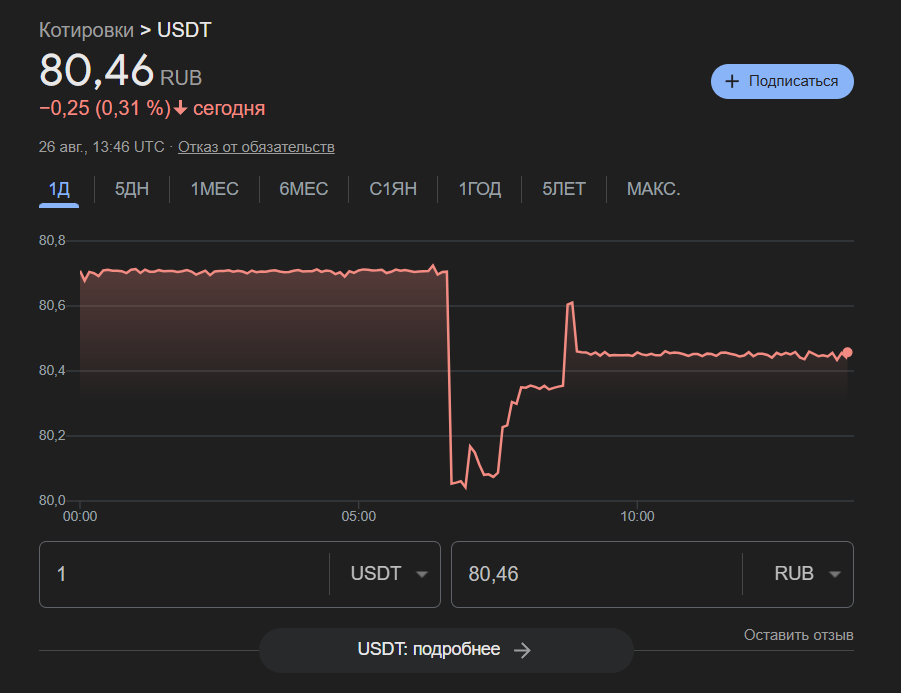Viewport: 901px width, 693px height.
Task: Expand the RUB currency dropdown
Action: (x=807, y=573)
